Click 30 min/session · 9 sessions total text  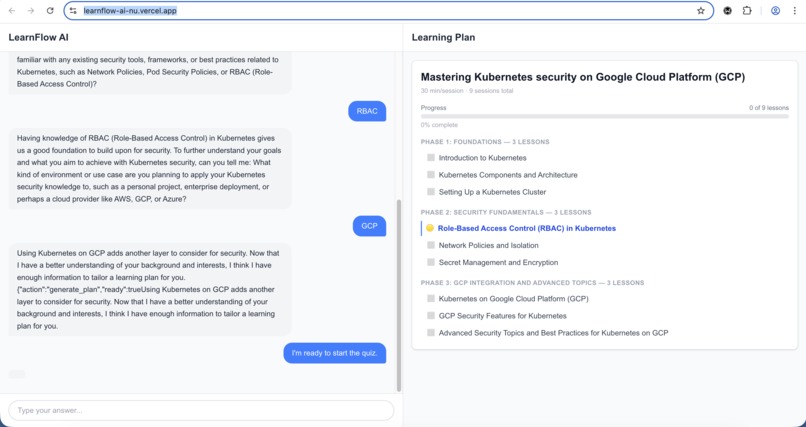[x=467, y=91]
